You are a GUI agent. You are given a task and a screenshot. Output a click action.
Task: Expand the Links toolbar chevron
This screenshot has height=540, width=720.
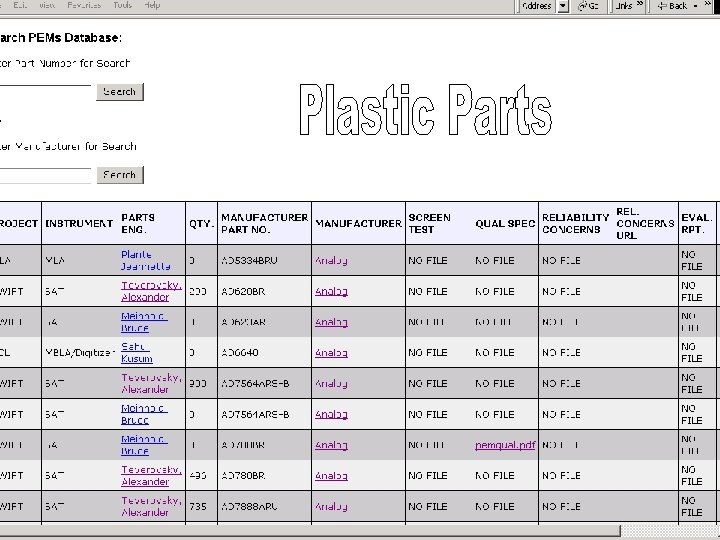point(640,4)
